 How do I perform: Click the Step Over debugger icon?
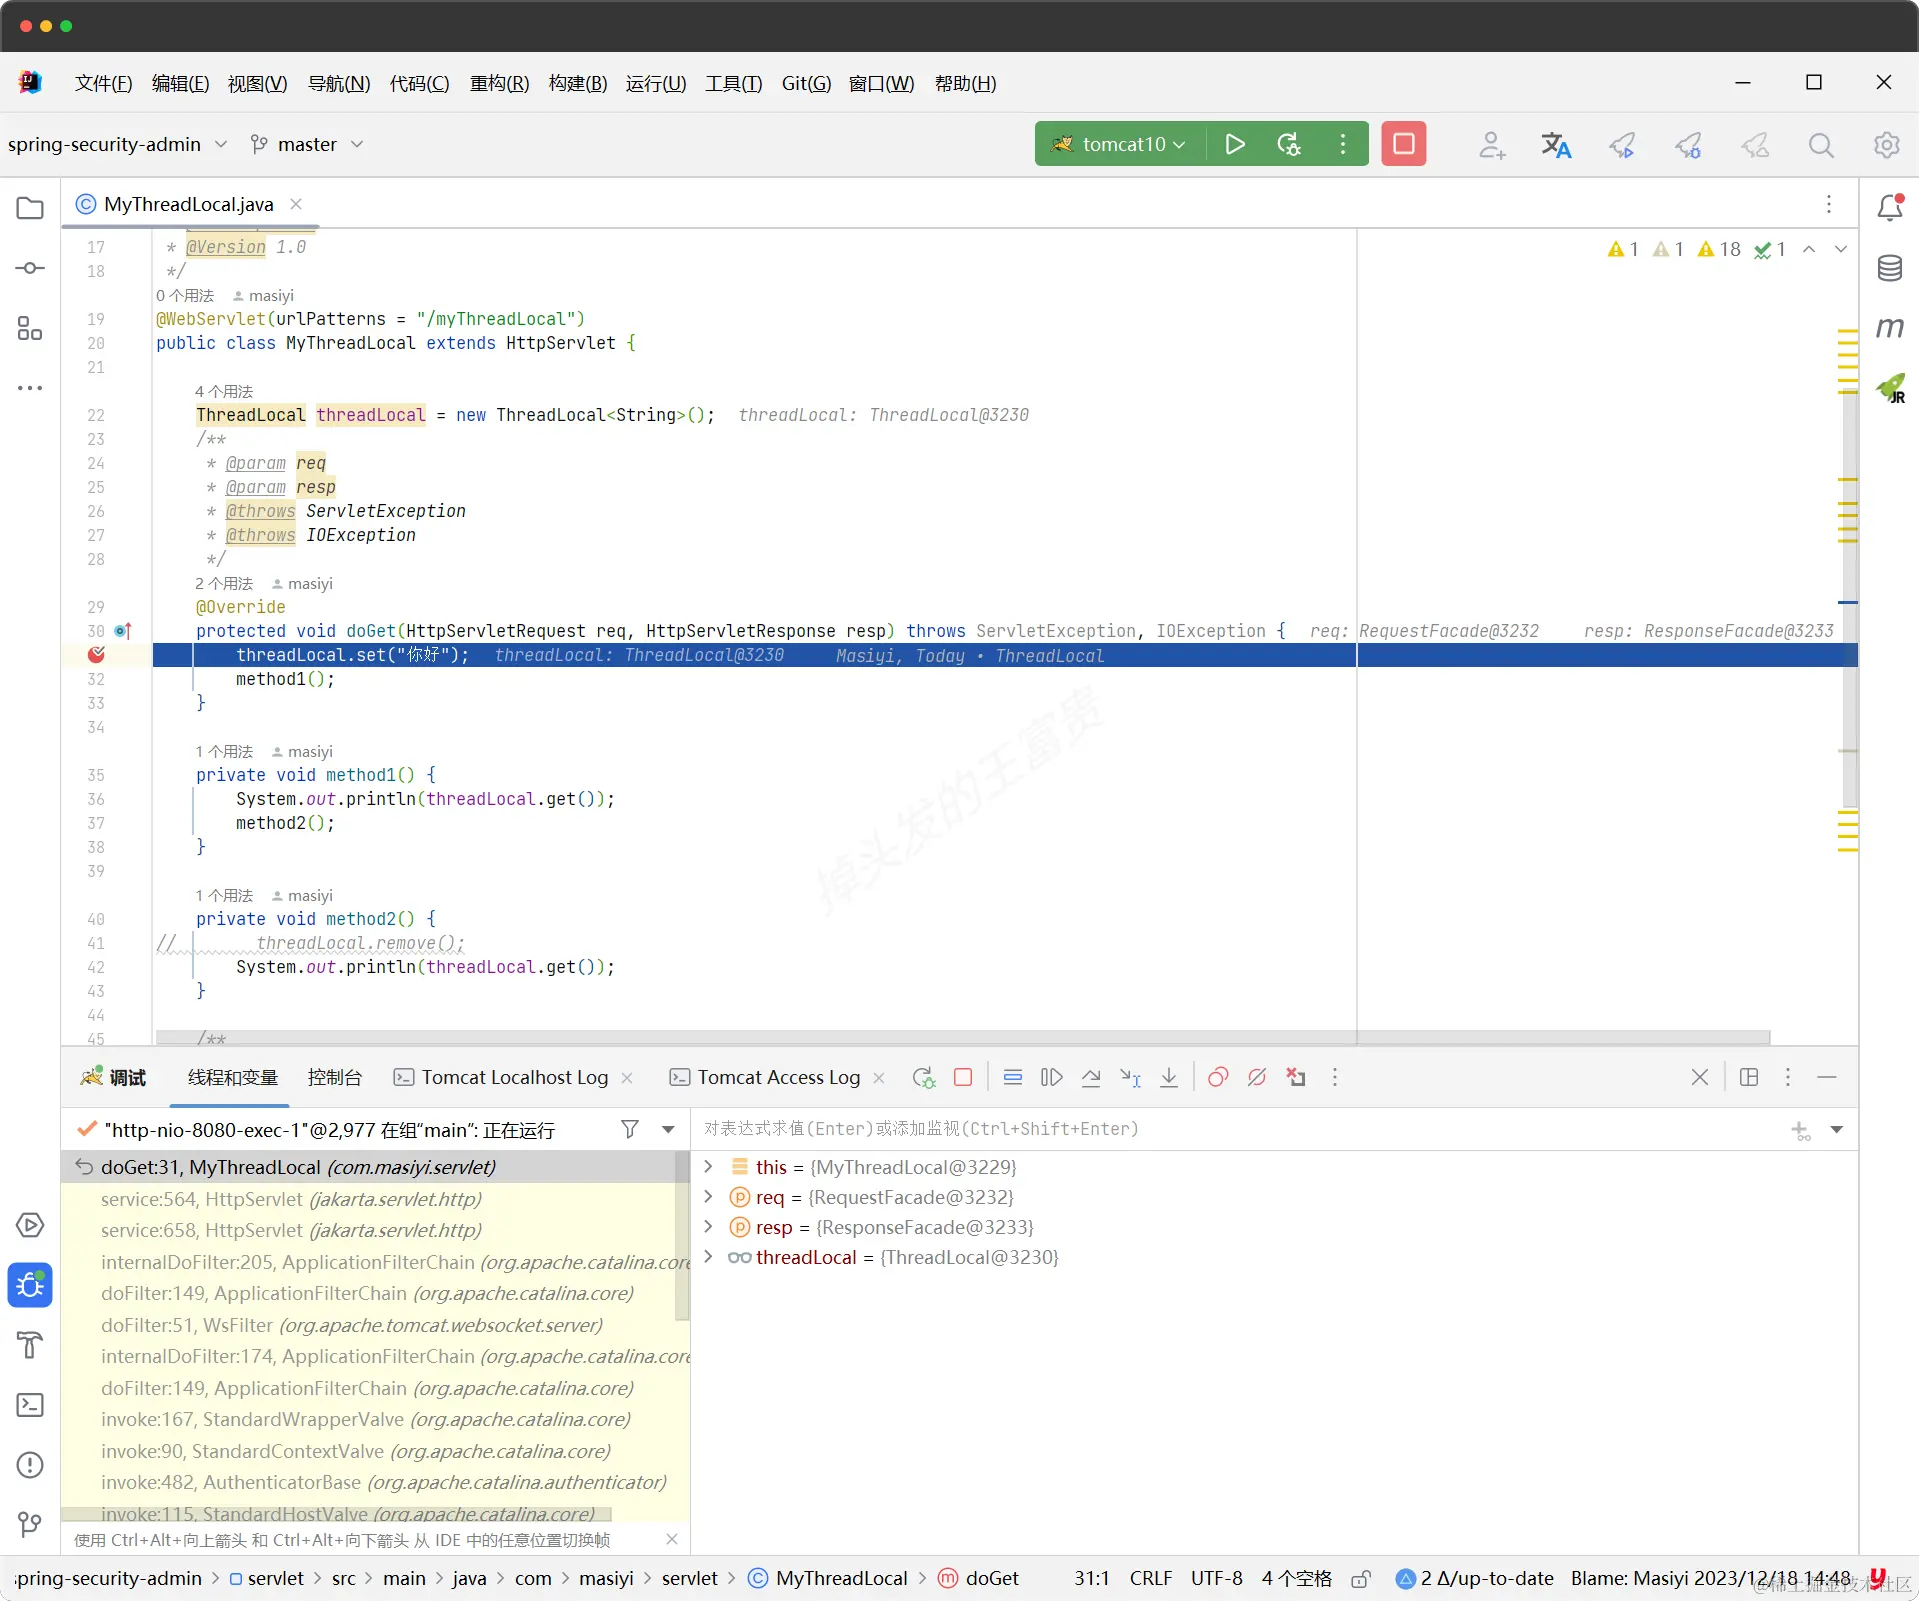[x=1091, y=1077]
